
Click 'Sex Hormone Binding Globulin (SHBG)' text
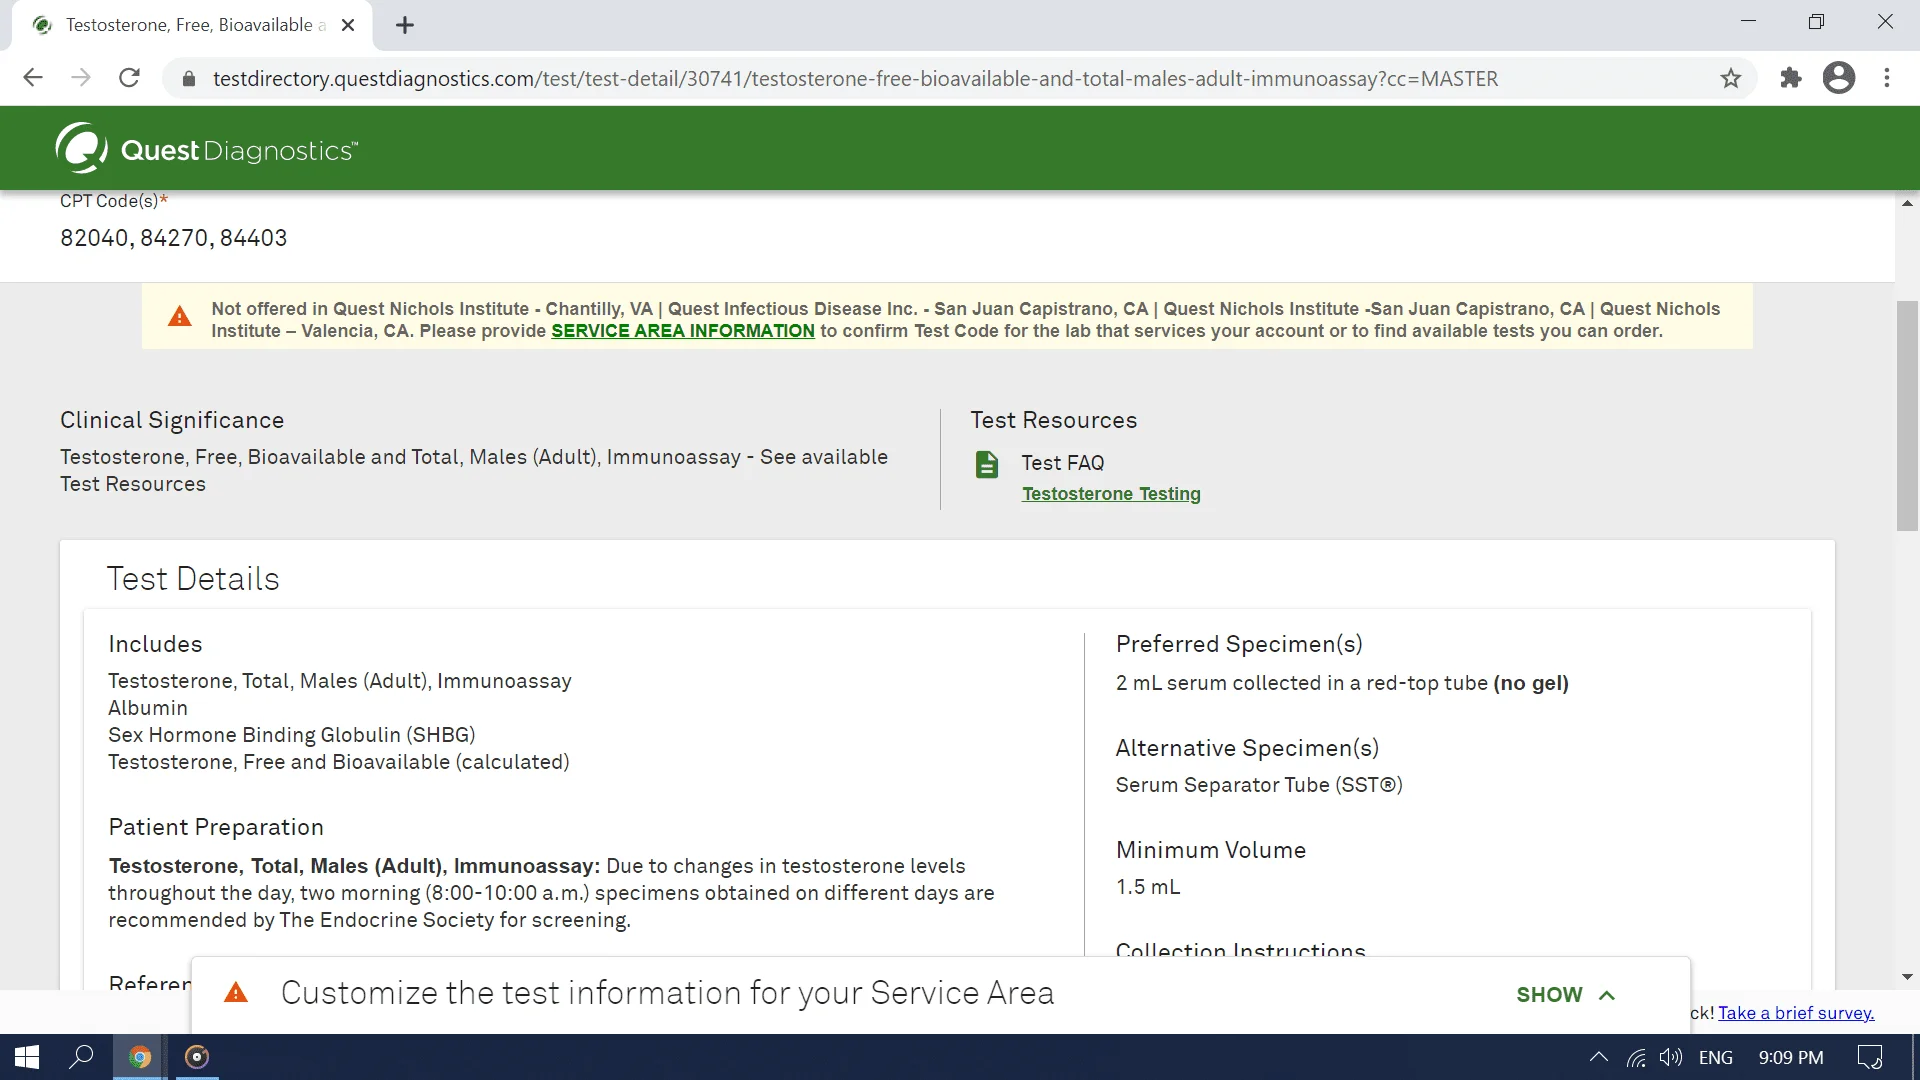(x=292, y=735)
